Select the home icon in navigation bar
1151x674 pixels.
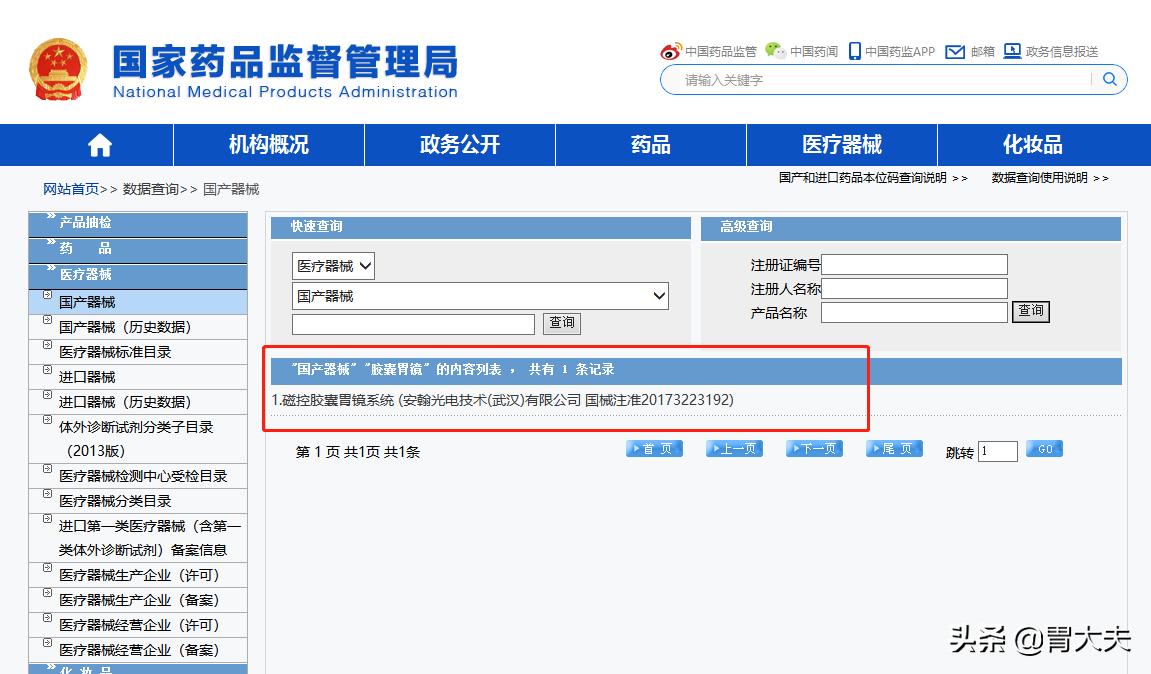pyautogui.click(x=98, y=145)
